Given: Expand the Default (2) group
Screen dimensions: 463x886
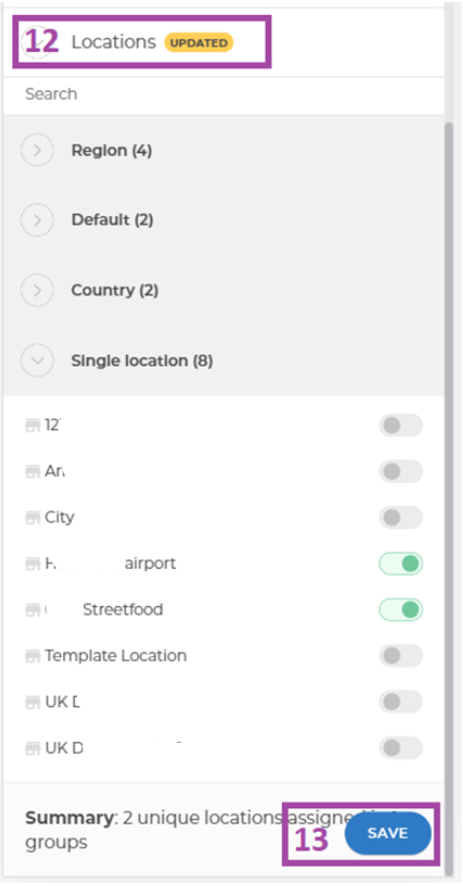Looking at the screenshot, I should click(37, 220).
